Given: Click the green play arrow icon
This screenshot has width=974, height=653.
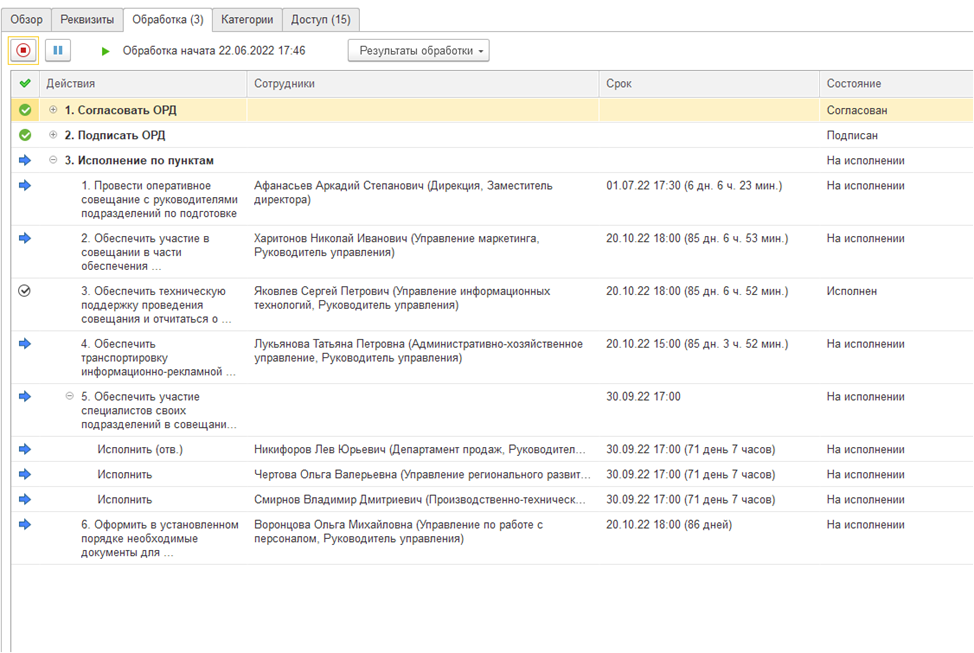Looking at the screenshot, I should coord(105,51).
